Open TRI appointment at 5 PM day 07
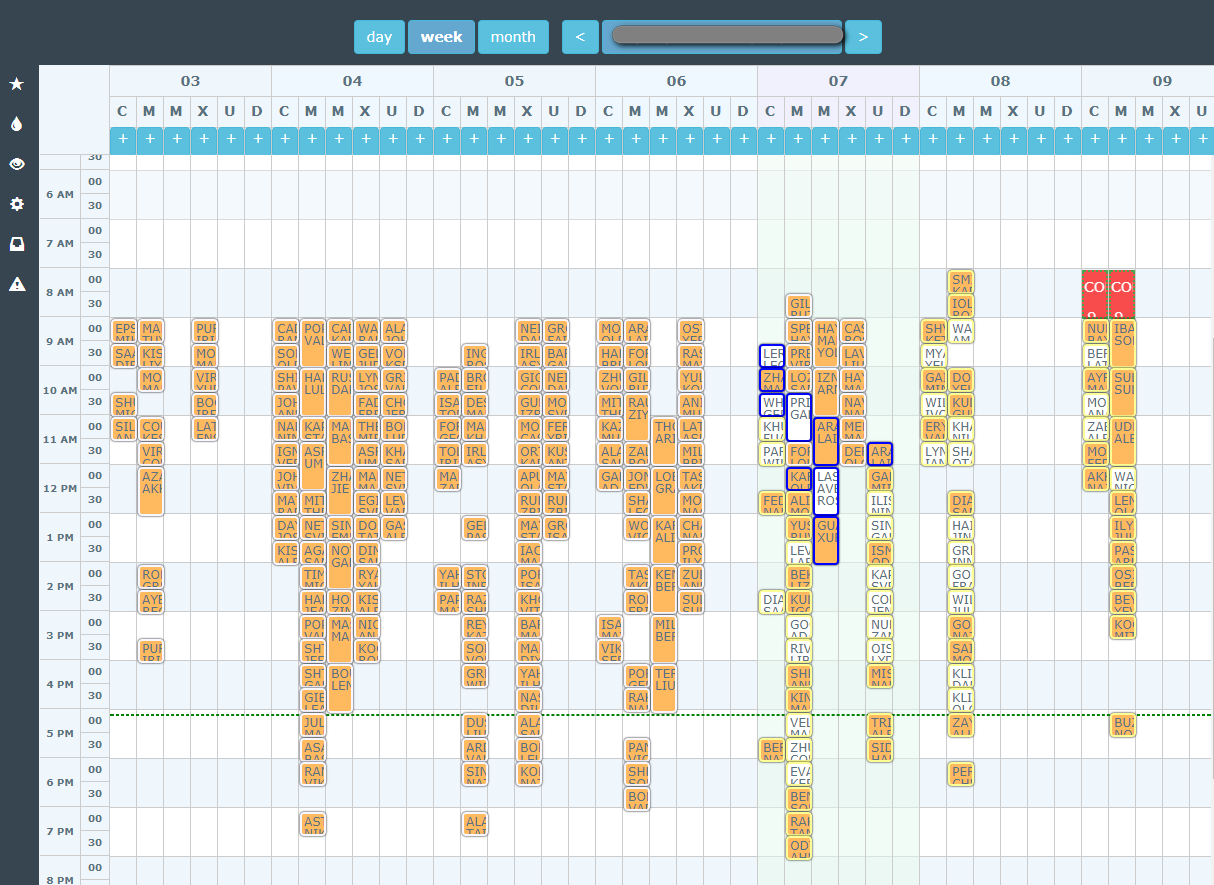Image resolution: width=1214 pixels, height=885 pixels. (x=880, y=724)
